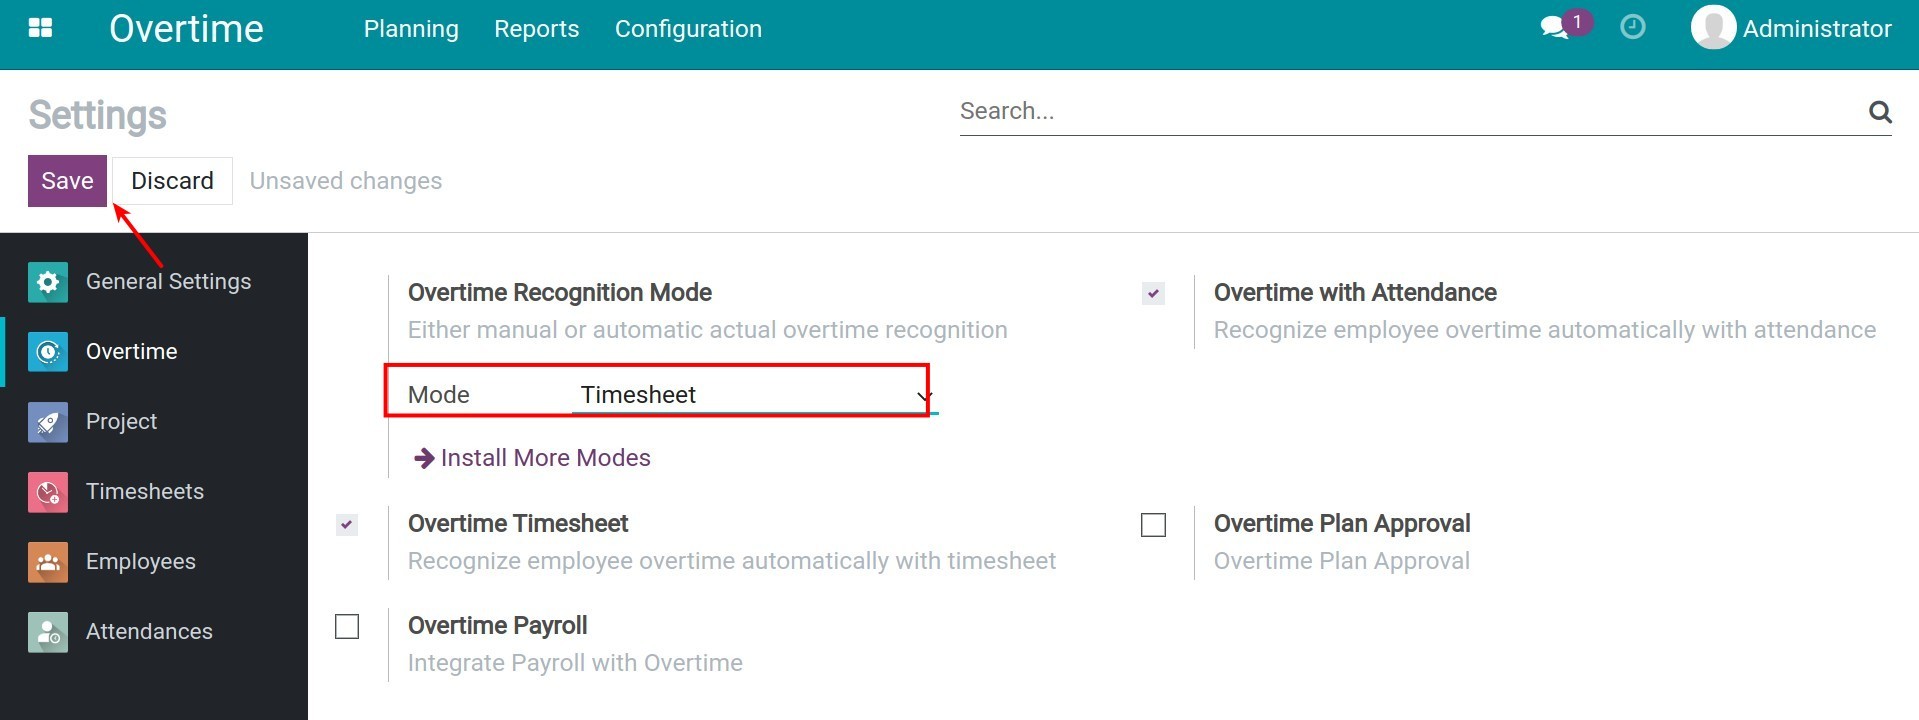The image size is (1919, 720).
Task: Open the Timesheets pie-clock icon
Action: tap(46, 491)
